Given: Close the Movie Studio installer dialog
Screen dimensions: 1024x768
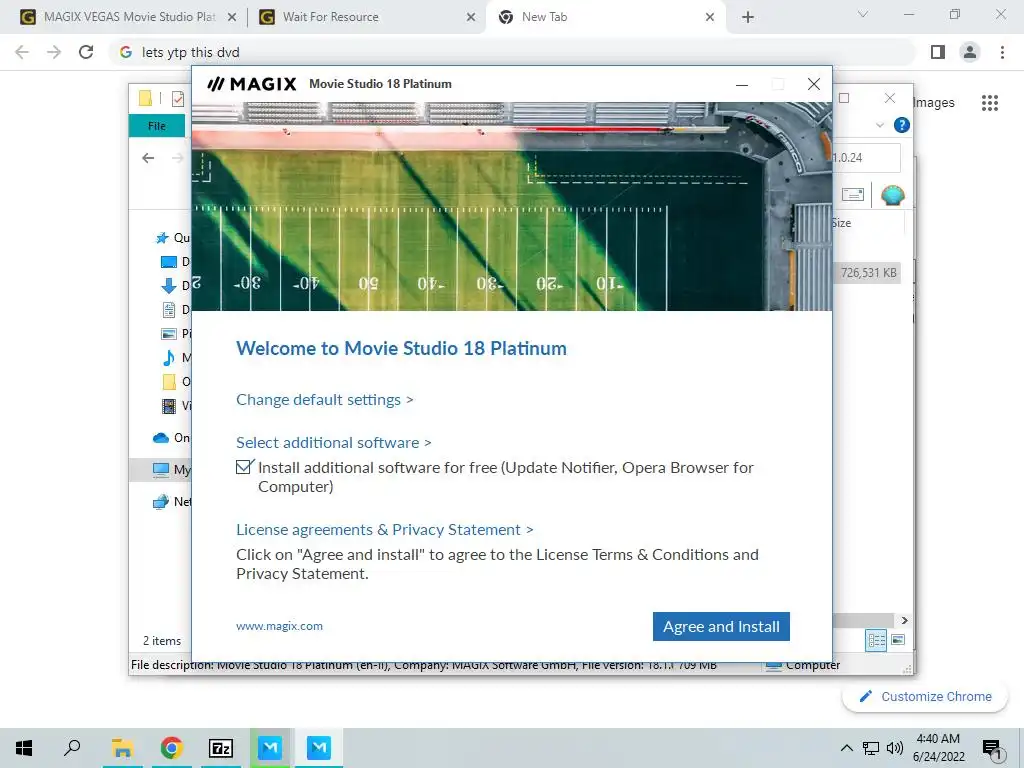Looking at the screenshot, I should [814, 84].
